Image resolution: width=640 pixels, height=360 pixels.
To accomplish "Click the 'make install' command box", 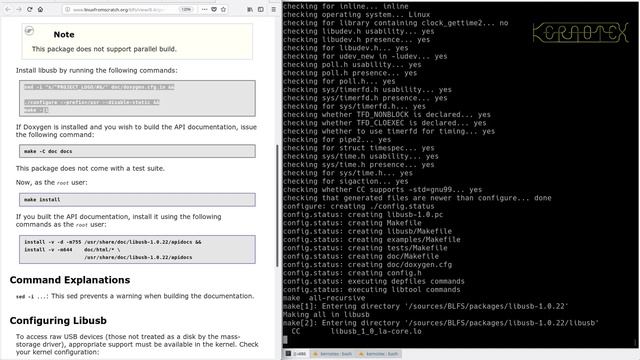I will (137, 200).
